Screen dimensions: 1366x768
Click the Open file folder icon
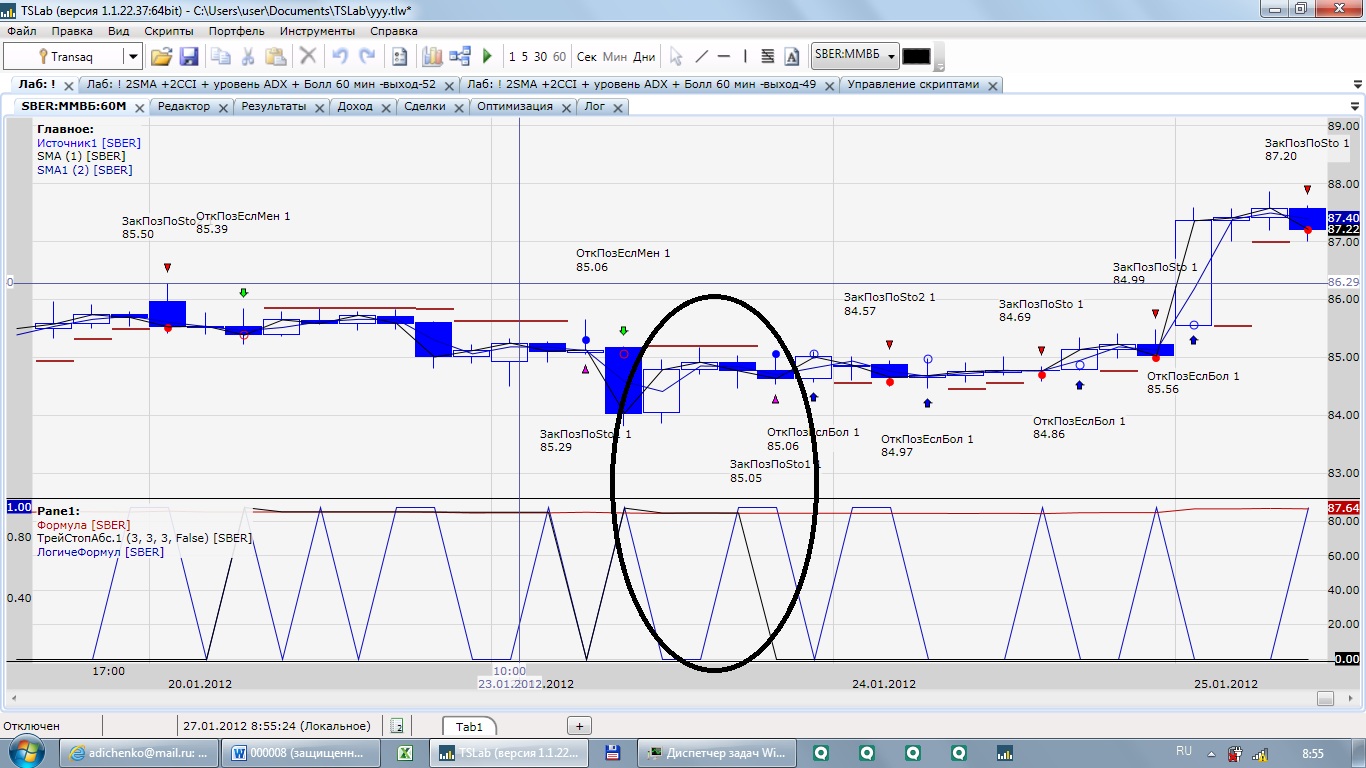point(161,57)
